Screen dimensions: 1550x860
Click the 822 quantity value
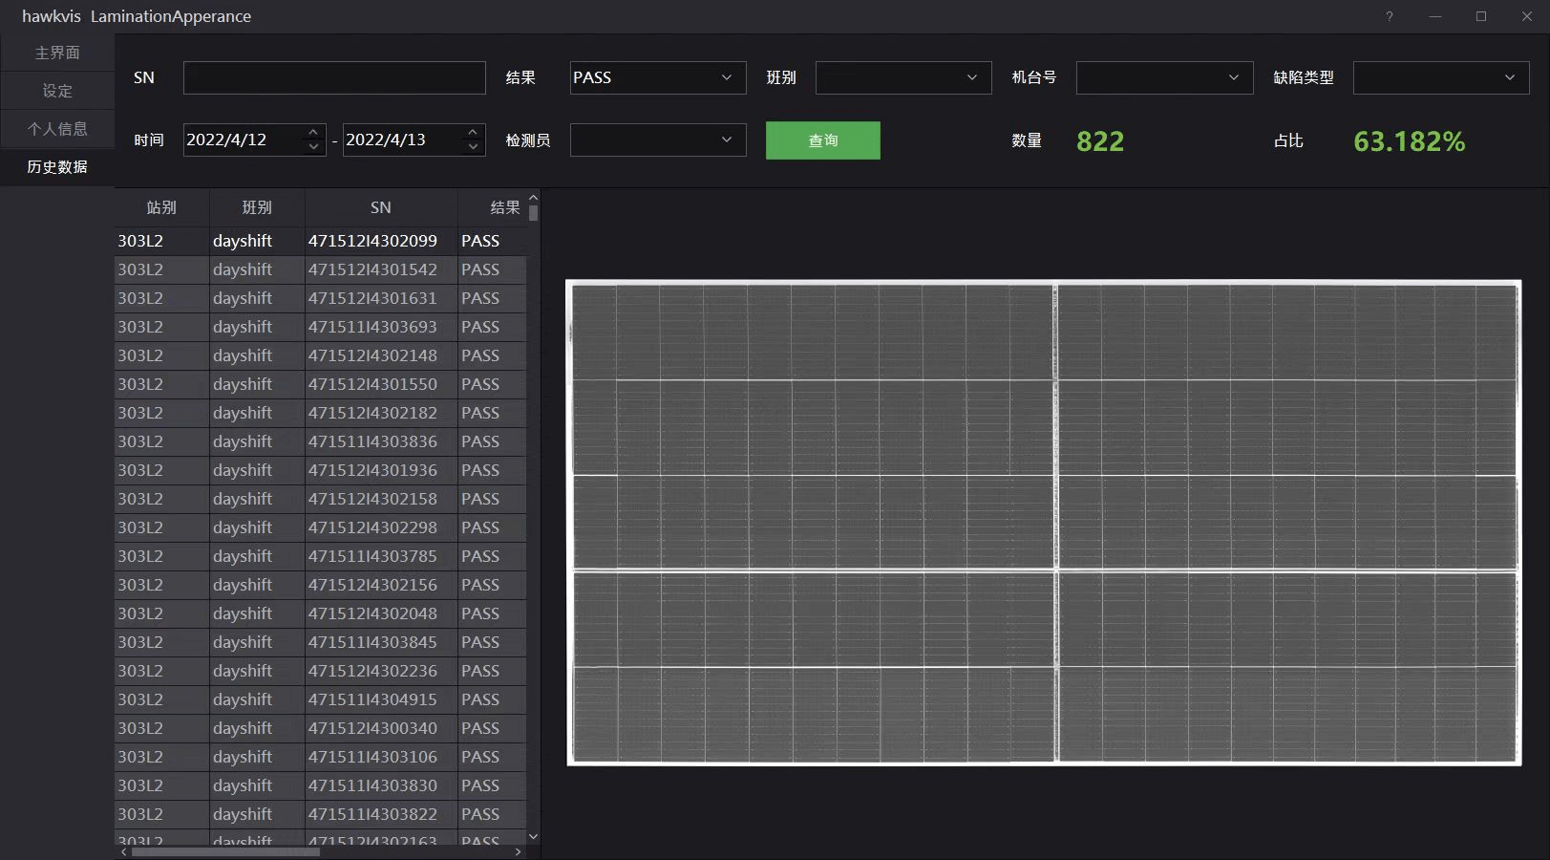click(1100, 141)
